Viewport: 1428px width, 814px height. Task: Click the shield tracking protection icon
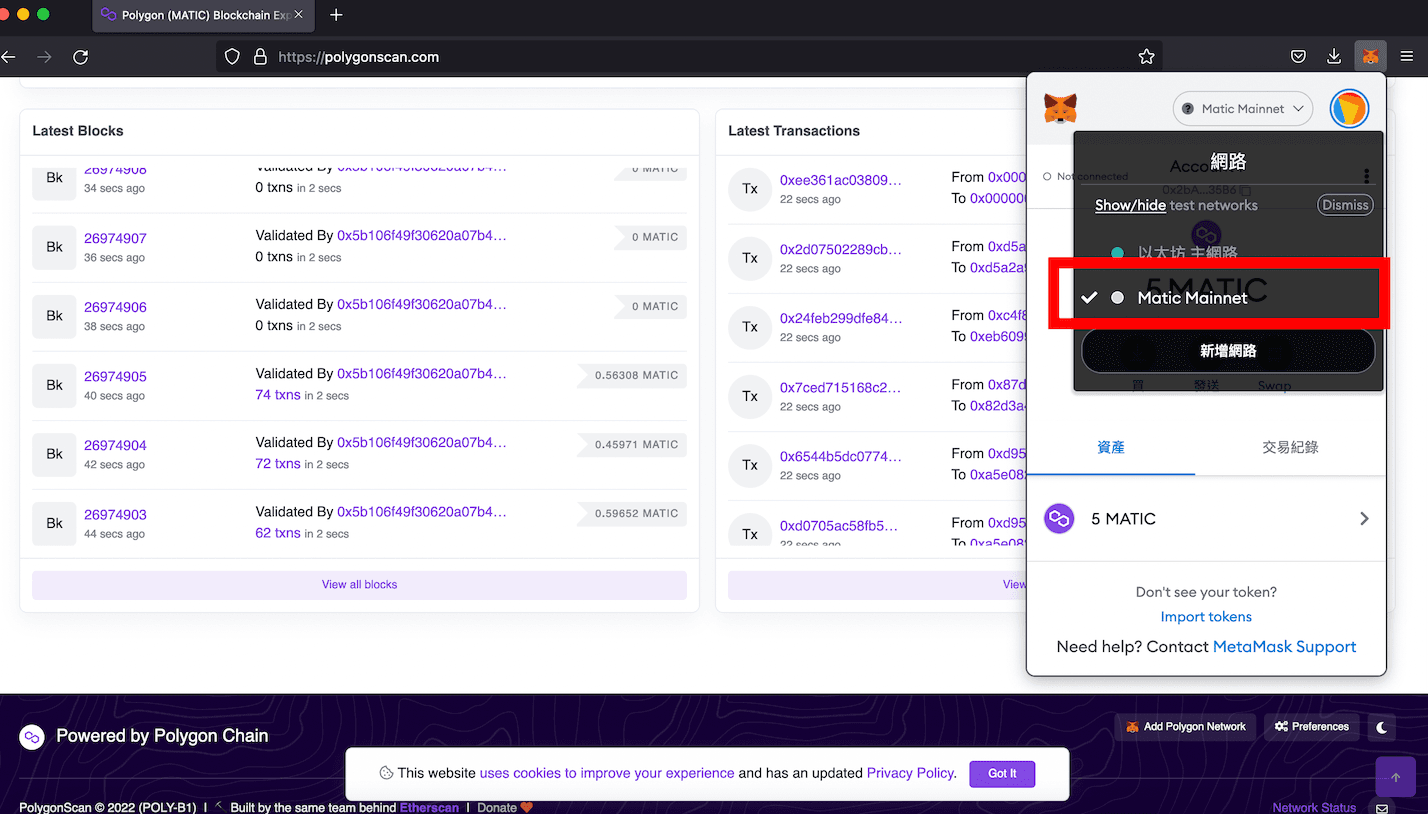coord(232,57)
